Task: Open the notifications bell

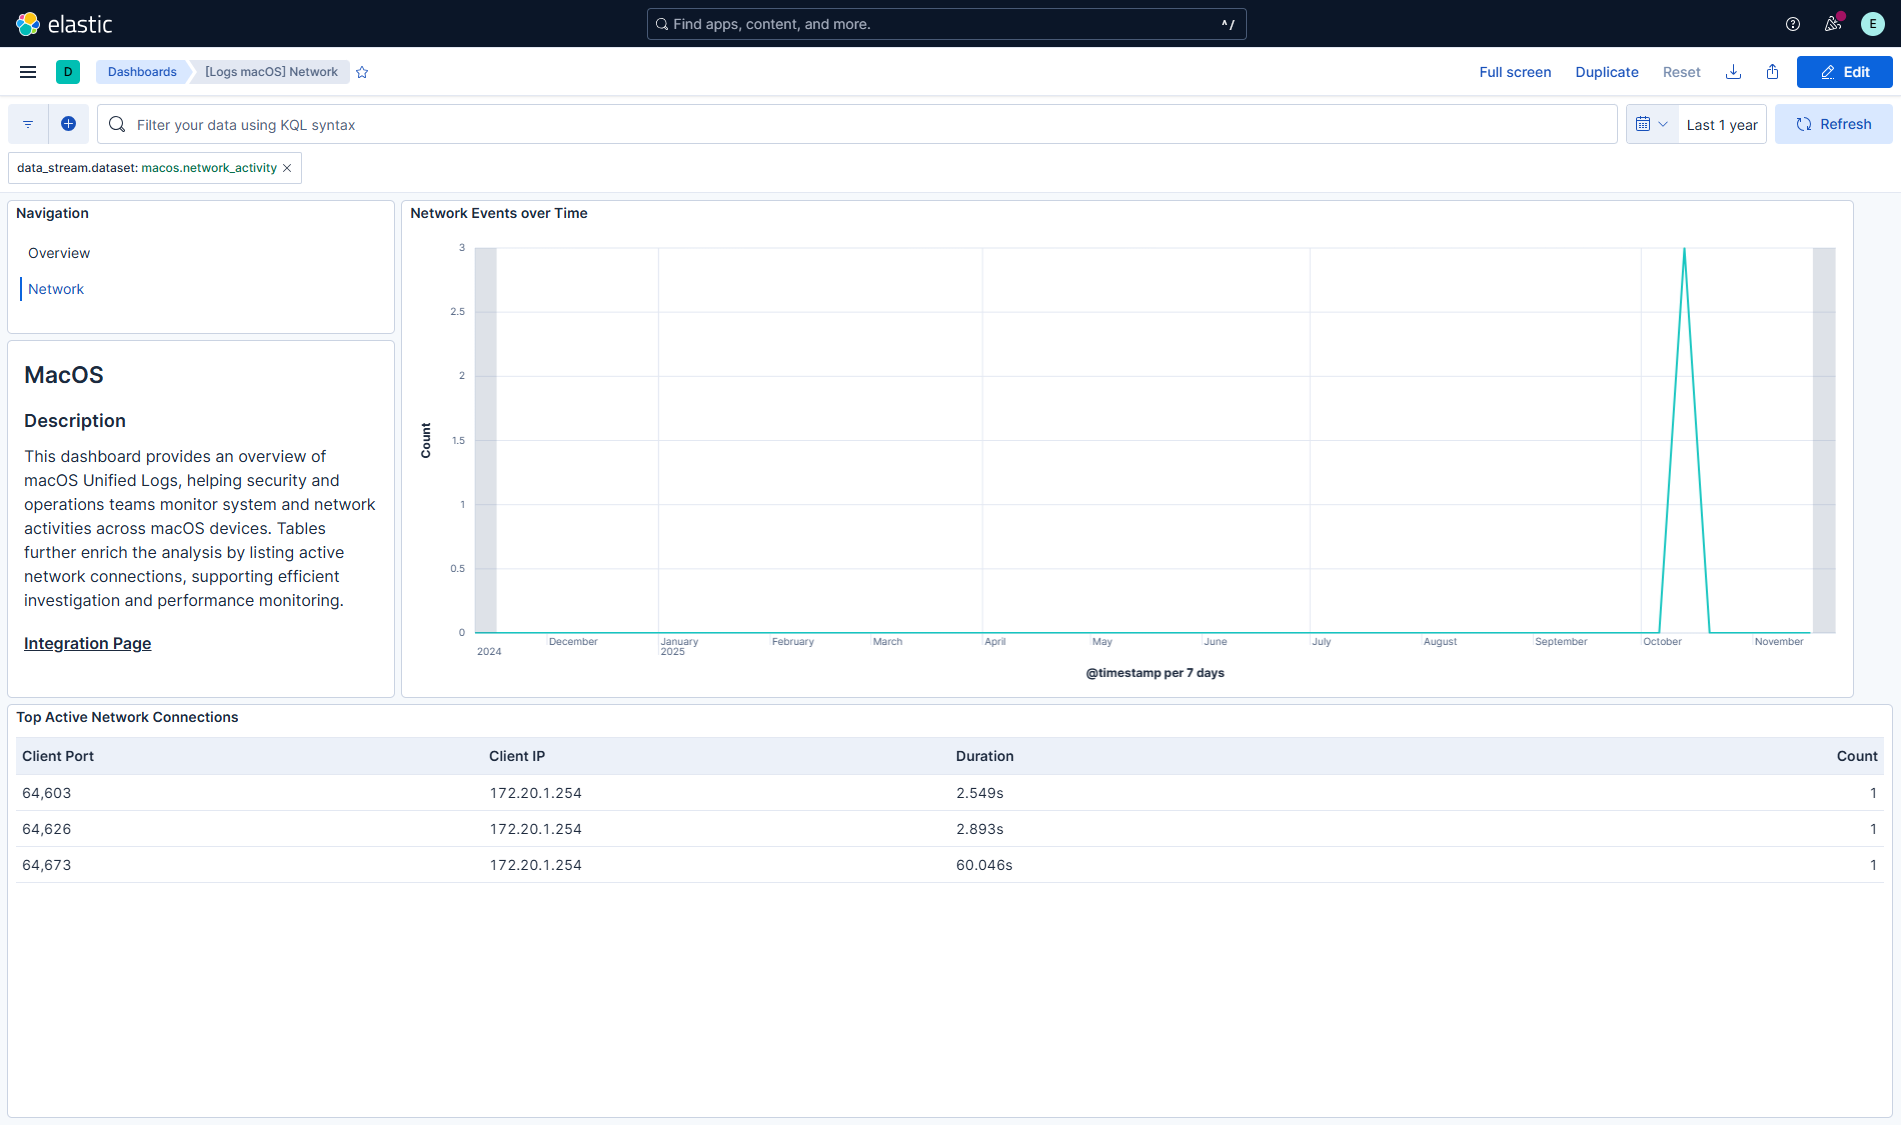Action: (x=1832, y=24)
